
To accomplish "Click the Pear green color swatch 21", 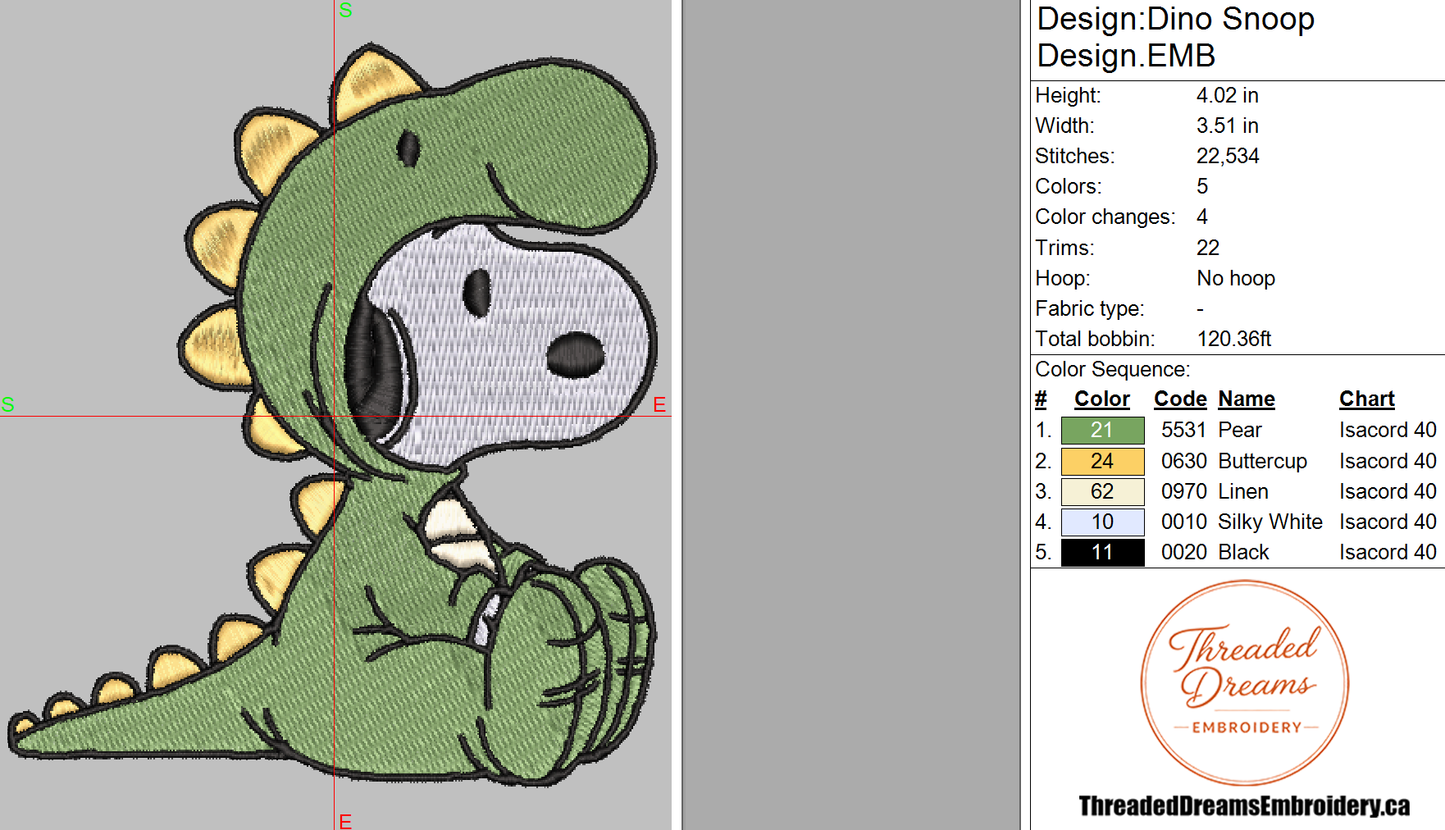I will pyautogui.click(x=1102, y=430).
